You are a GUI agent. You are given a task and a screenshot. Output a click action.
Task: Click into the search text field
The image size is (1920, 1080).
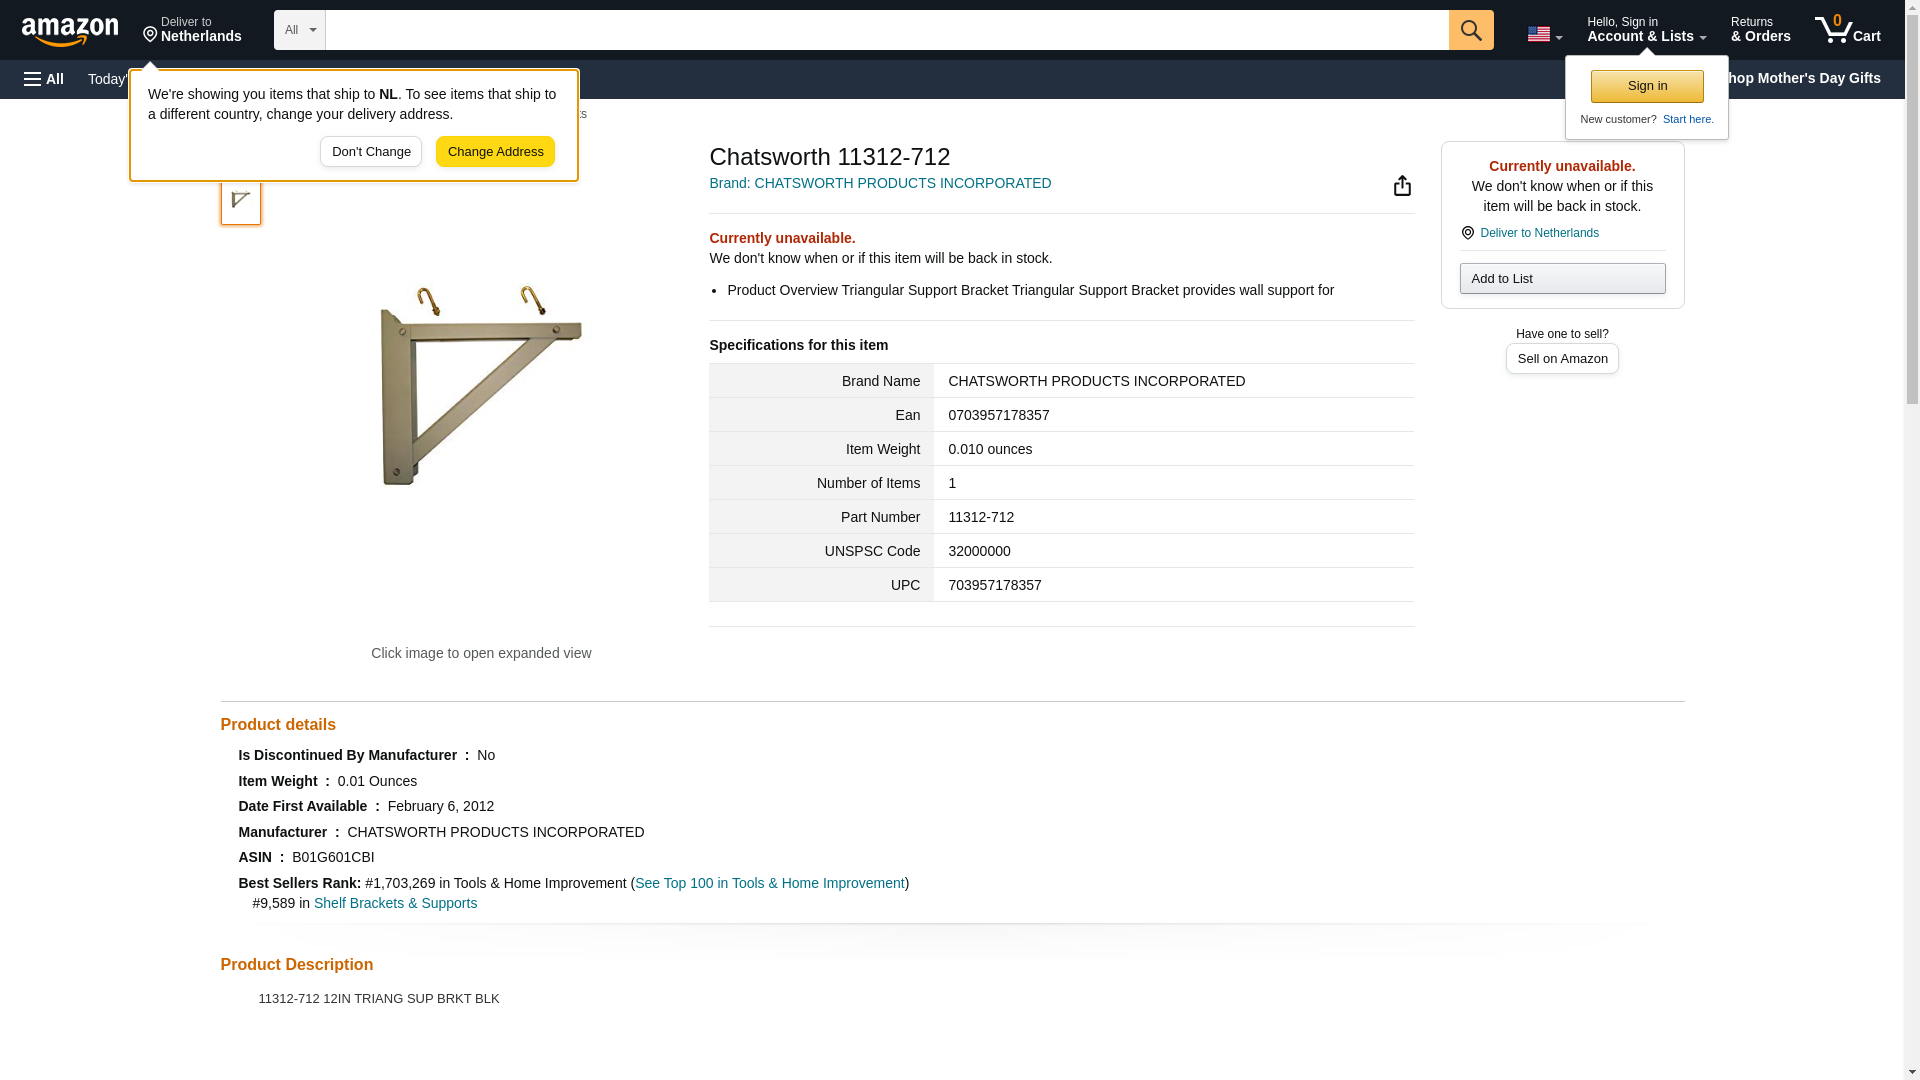click(886, 30)
